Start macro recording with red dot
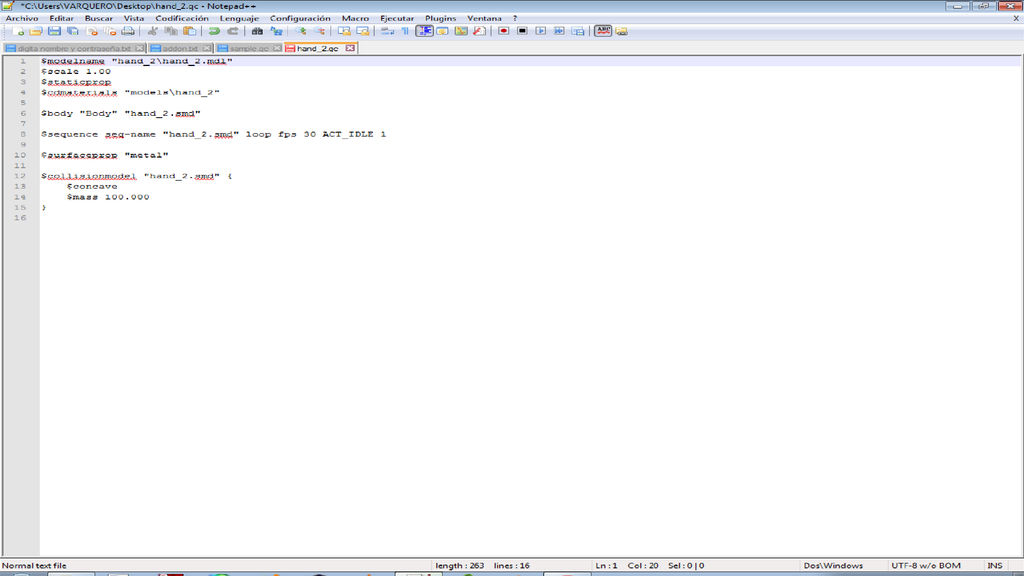1024x576 pixels. click(x=504, y=31)
